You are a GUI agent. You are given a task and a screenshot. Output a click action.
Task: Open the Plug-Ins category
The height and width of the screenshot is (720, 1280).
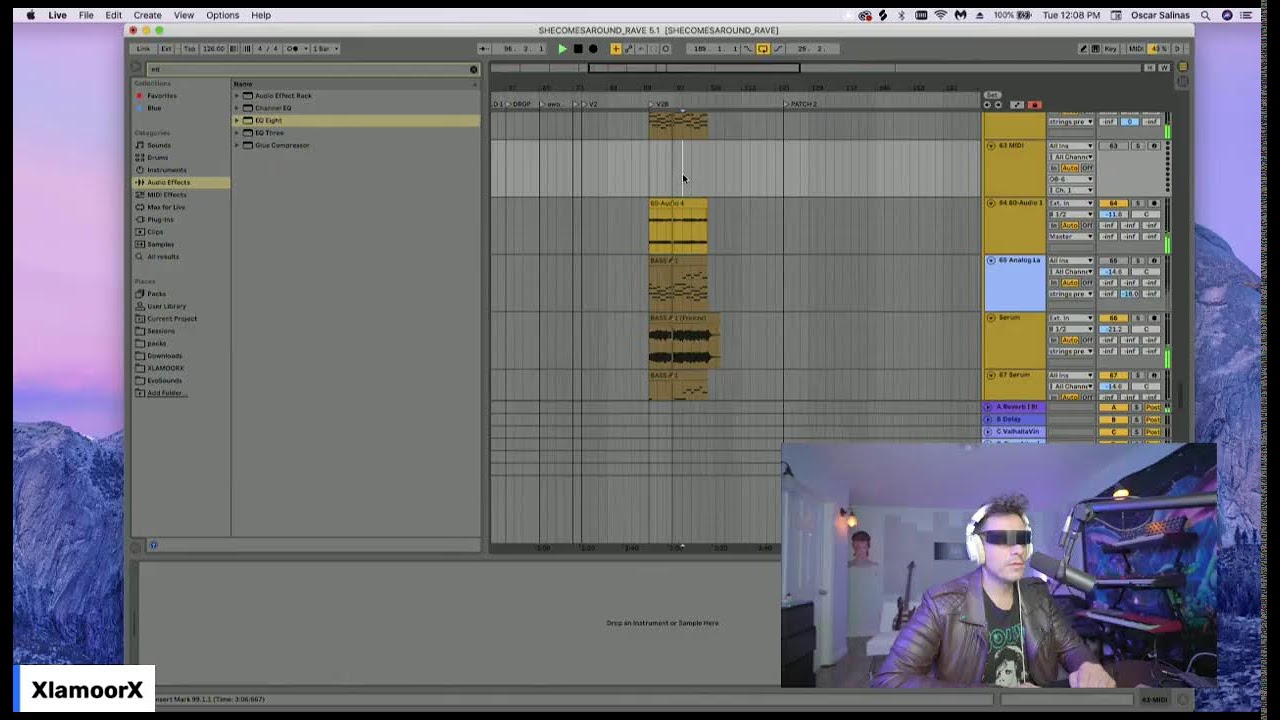click(160, 219)
